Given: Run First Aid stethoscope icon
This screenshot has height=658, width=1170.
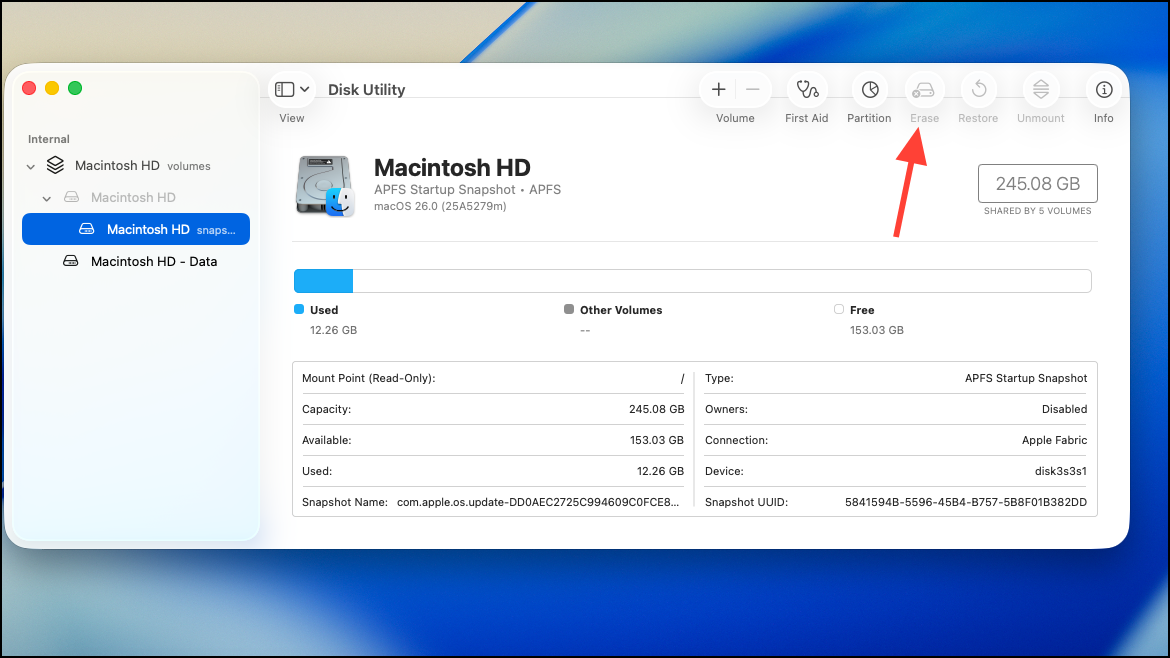Looking at the screenshot, I should 807,90.
